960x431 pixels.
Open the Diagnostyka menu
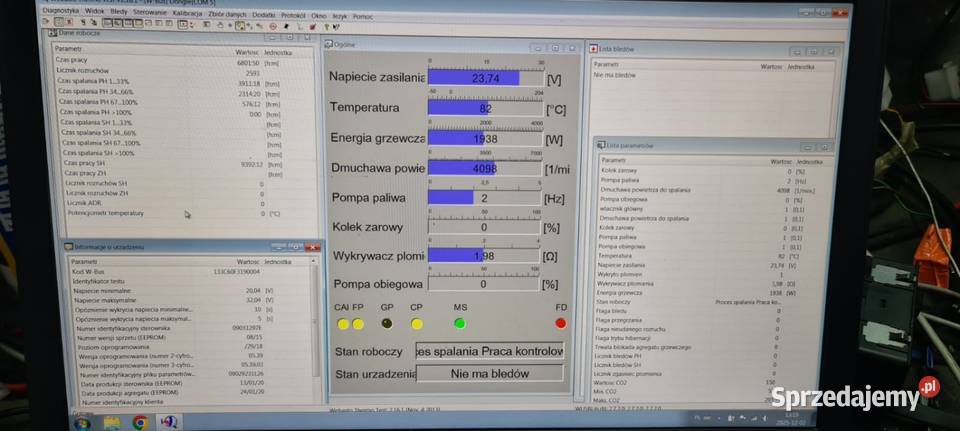(61, 11)
